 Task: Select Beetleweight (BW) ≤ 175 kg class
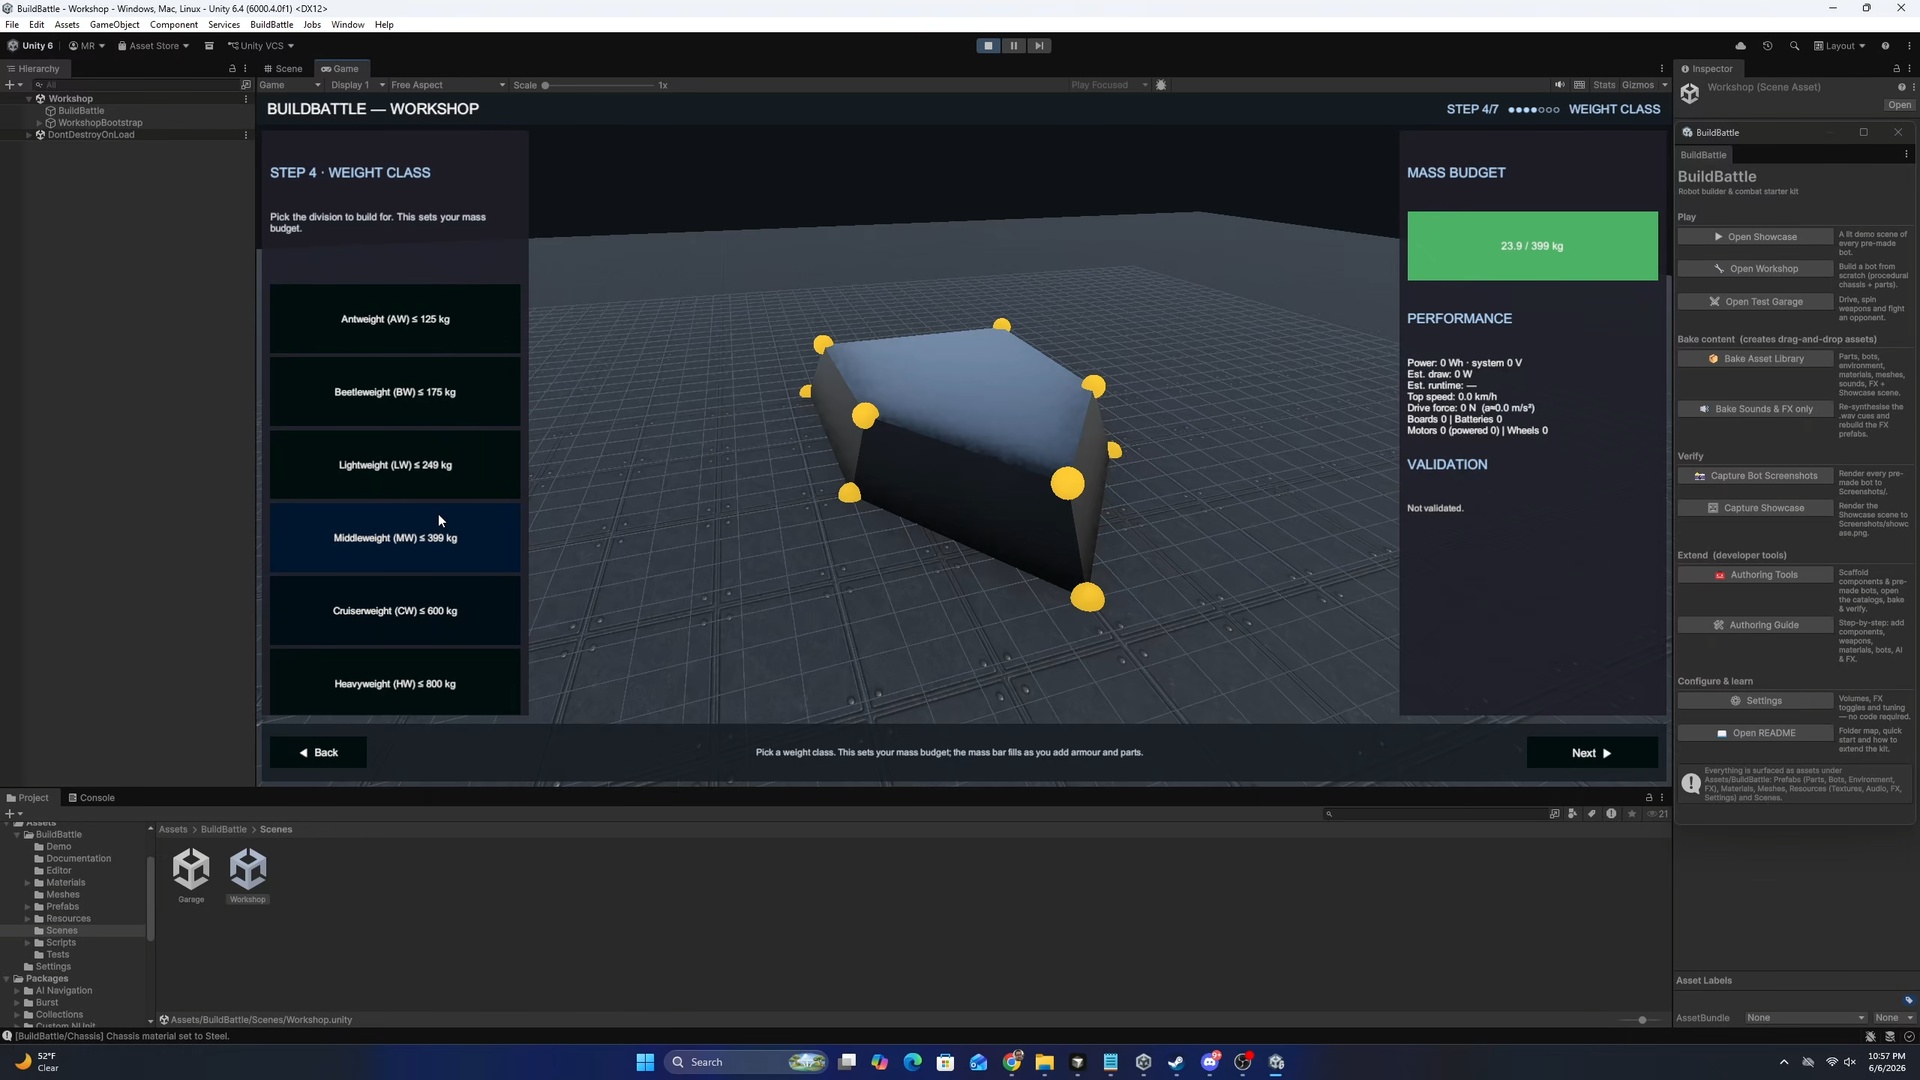tap(395, 392)
